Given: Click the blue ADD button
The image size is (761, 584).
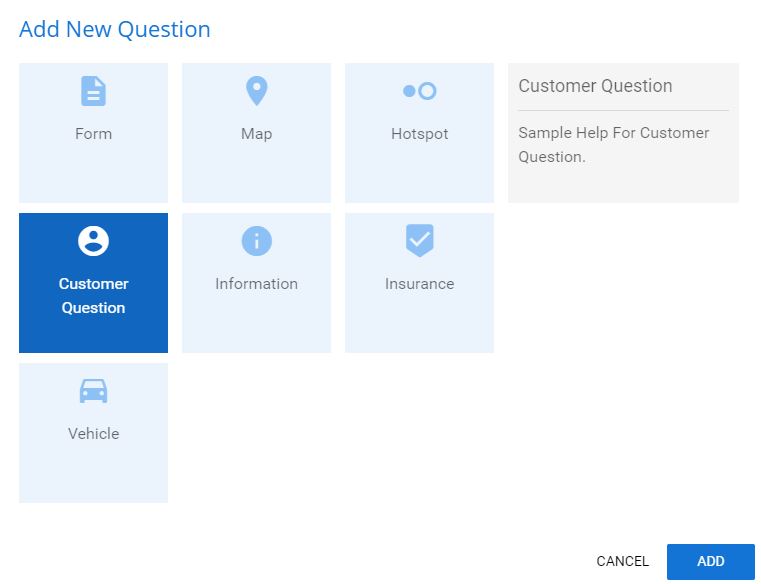Looking at the screenshot, I should coord(711,562).
